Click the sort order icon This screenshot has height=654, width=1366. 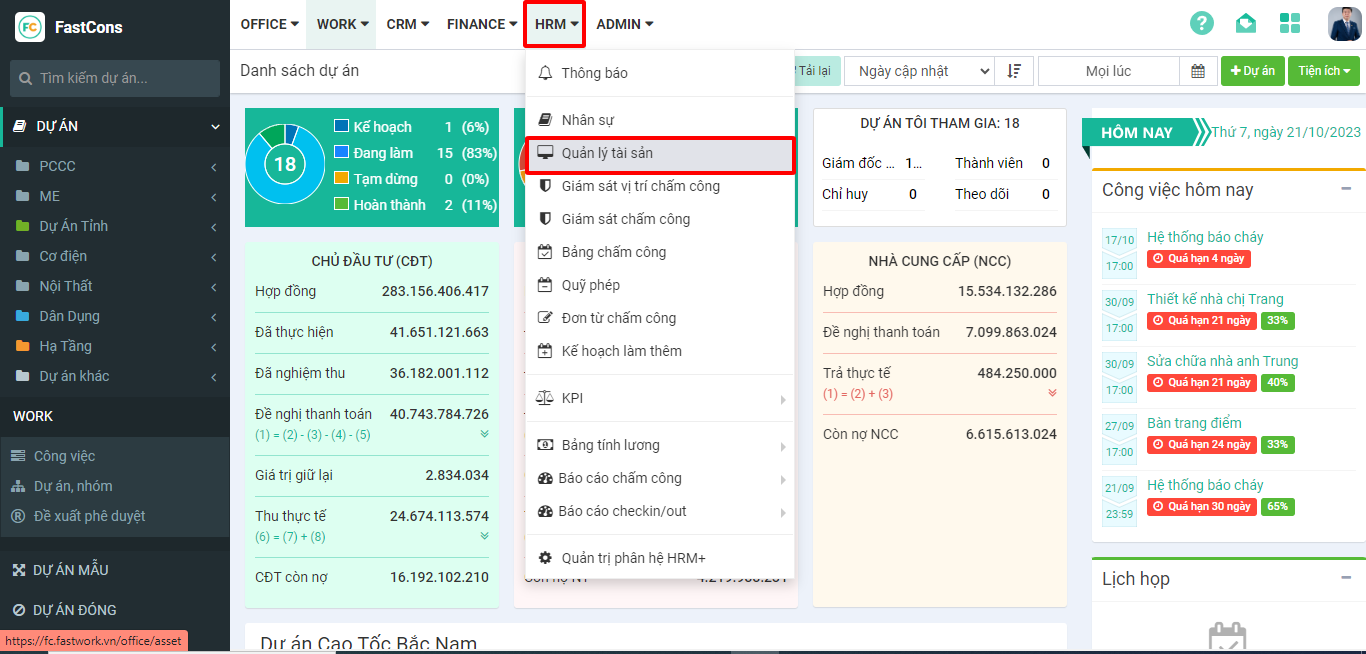point(1014,71)
